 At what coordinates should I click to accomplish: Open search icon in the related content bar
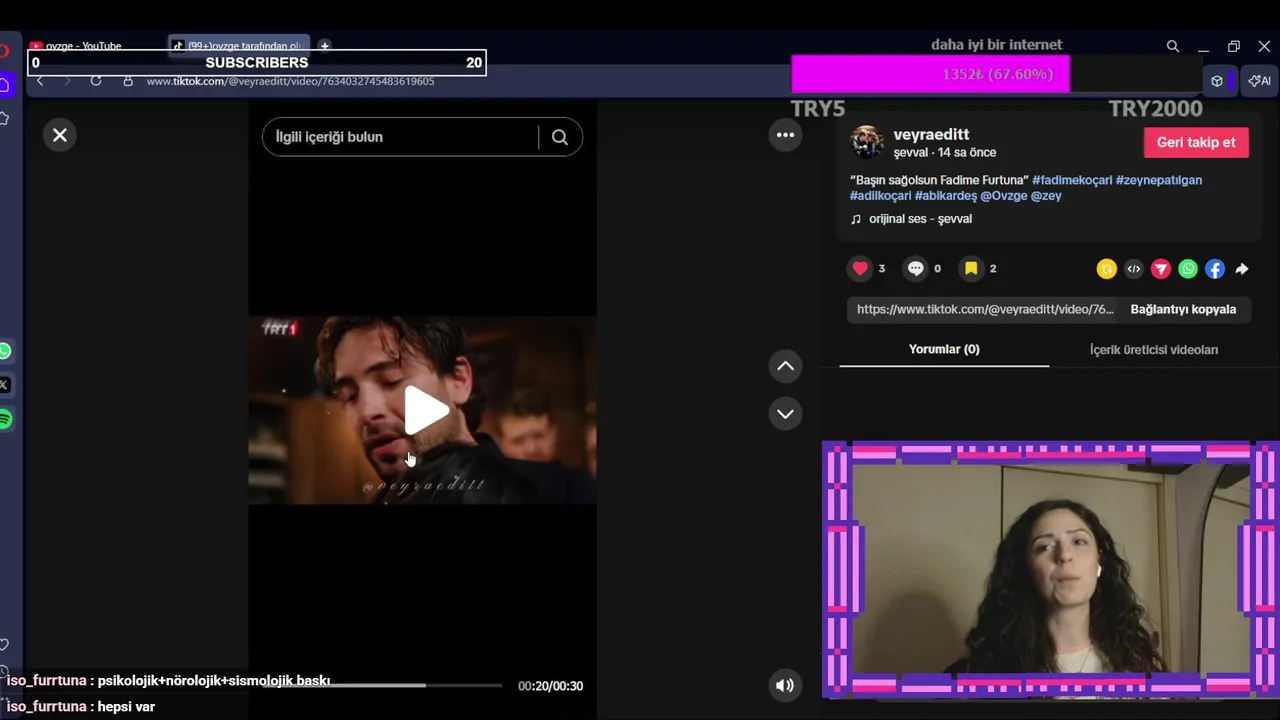coord(560,137)
